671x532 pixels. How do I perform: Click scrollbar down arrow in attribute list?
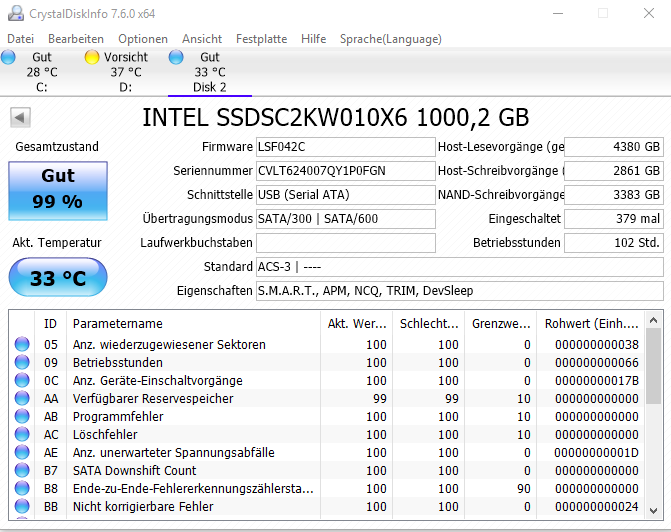tap(653, 511)
